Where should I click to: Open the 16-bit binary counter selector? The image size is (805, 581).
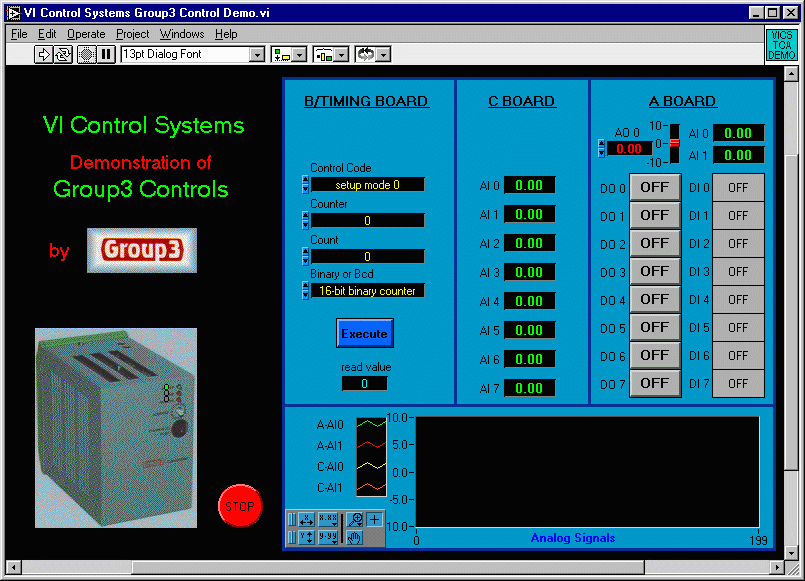368,291
